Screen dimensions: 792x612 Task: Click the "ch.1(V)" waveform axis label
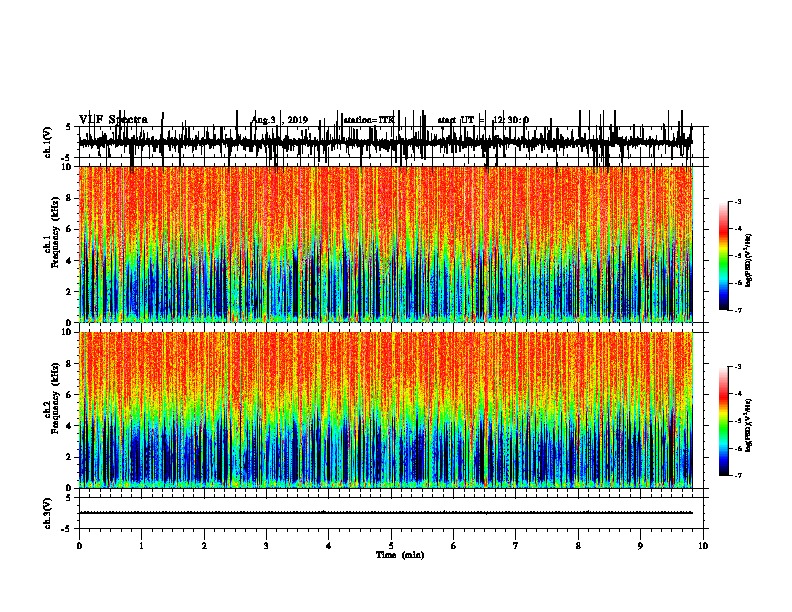47,142
